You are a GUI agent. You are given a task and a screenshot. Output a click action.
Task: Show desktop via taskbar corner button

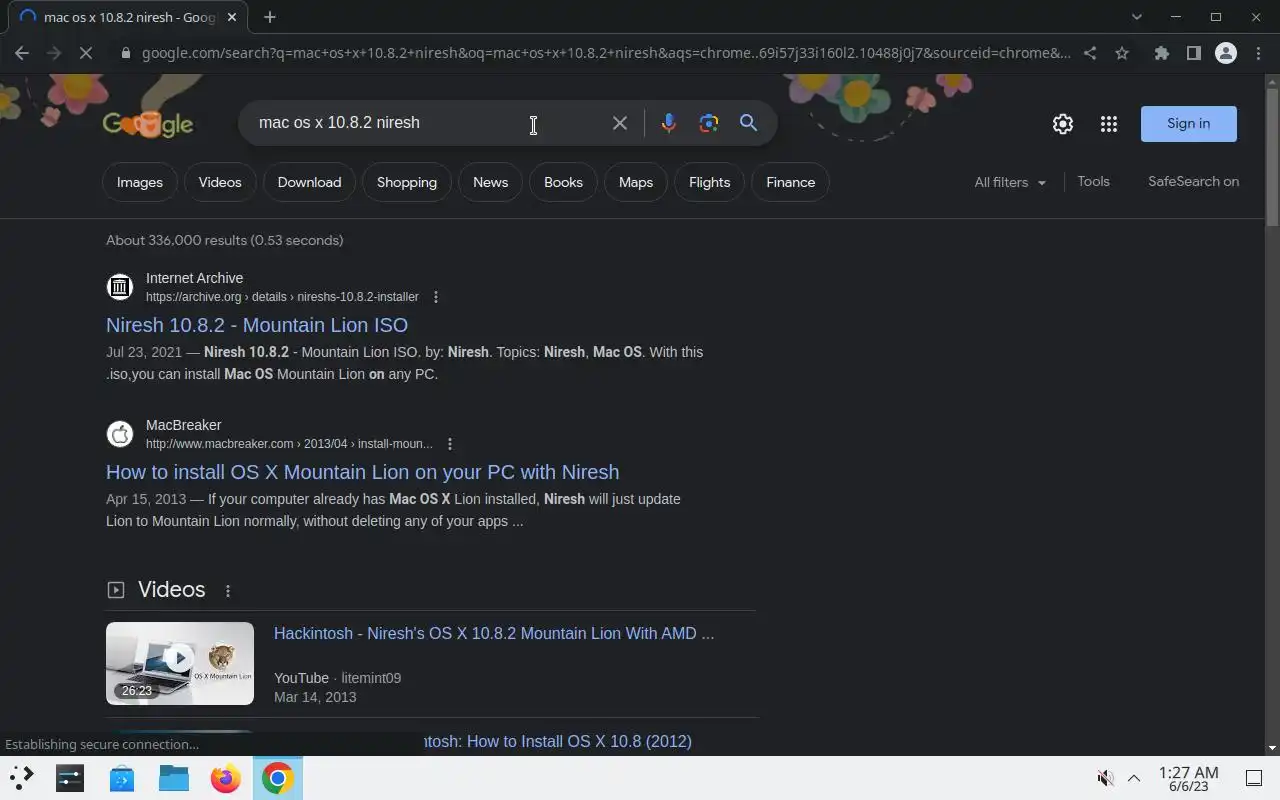1254,778
